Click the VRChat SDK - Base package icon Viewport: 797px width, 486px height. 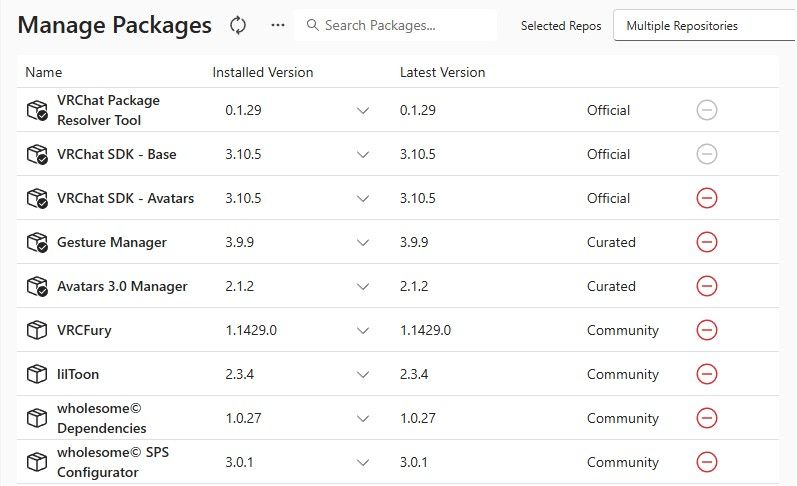[x=37, y=155]
